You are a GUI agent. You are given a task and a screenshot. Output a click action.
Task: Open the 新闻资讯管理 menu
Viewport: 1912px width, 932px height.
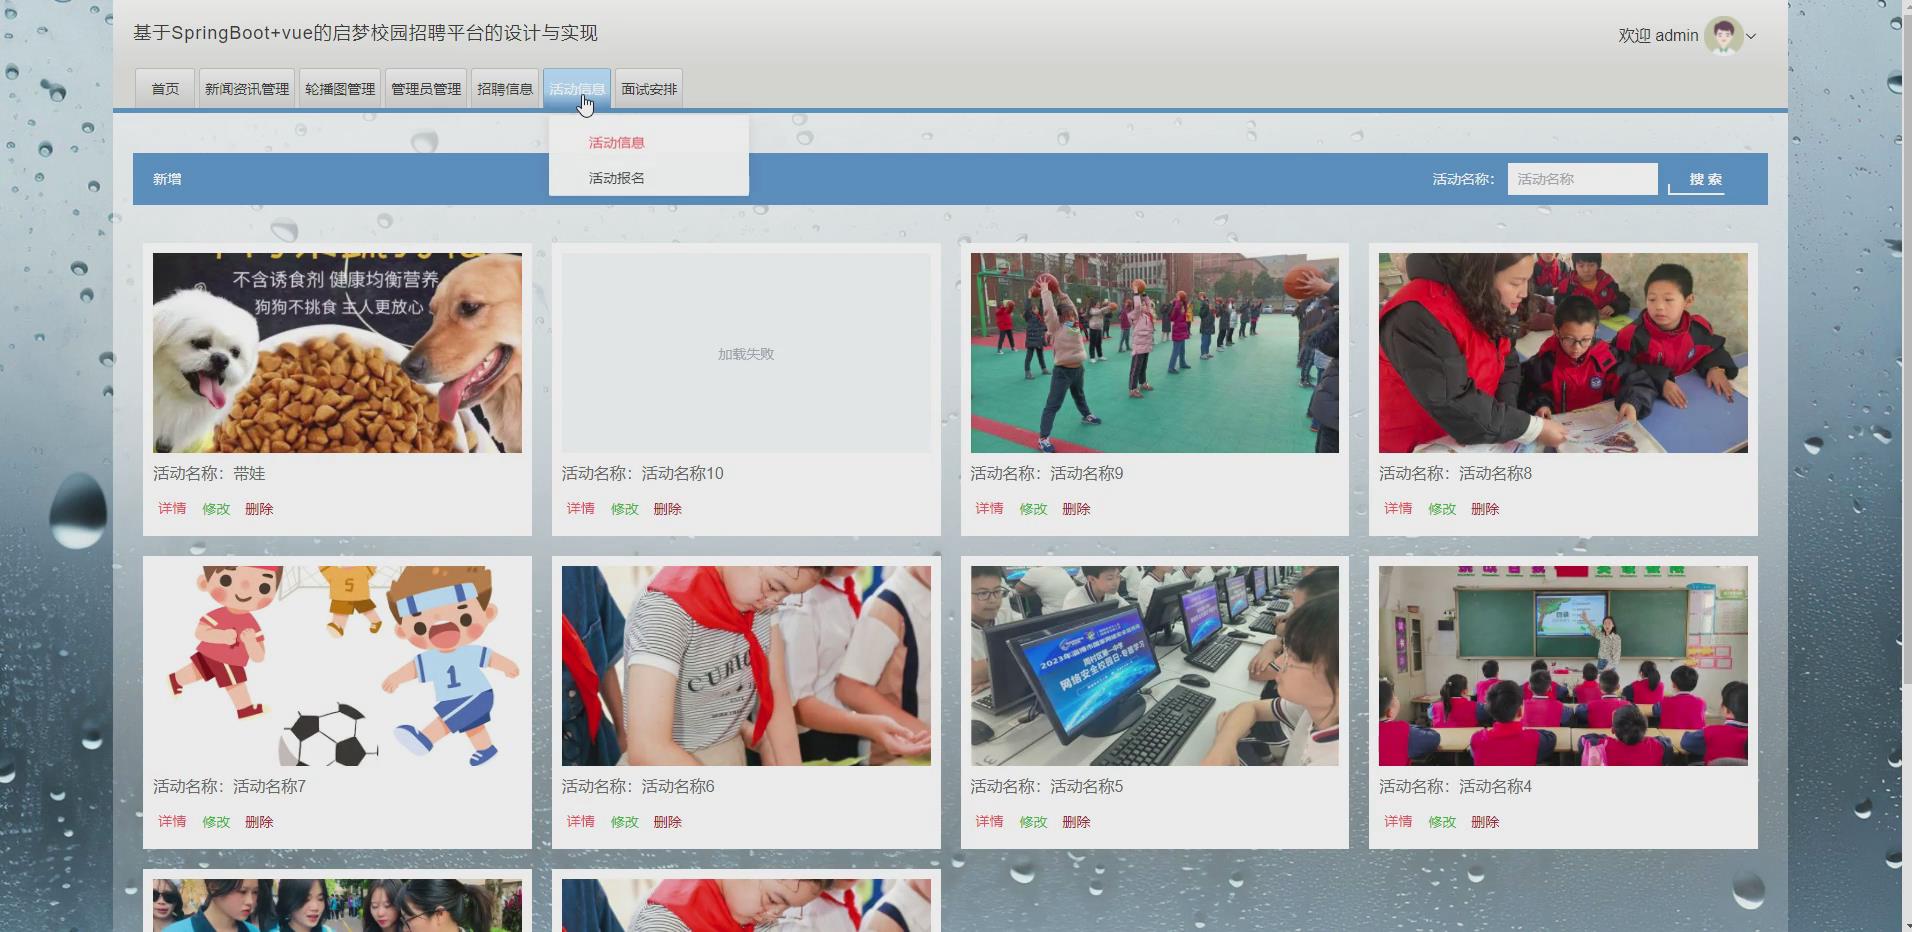pyautogui.click(x=247, y=89)
